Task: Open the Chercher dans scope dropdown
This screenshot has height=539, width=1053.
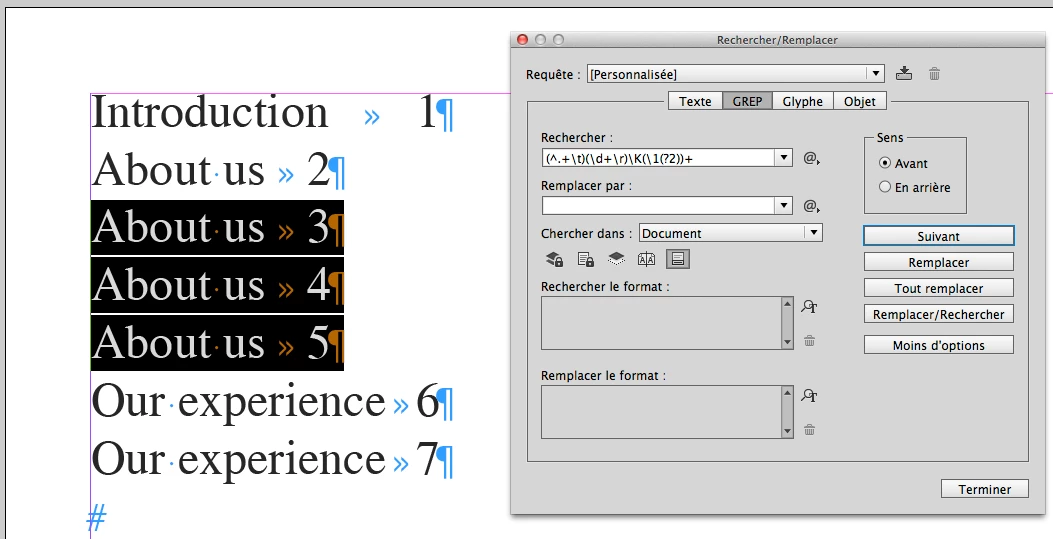Action: (731, 233)
